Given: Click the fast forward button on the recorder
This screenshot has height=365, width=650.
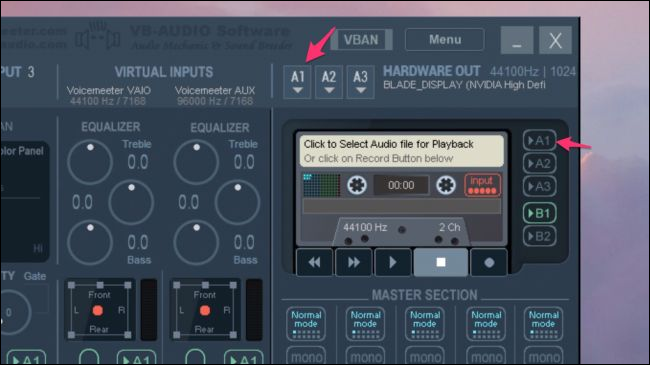Looking at the screenshot, I should (354, 262).
